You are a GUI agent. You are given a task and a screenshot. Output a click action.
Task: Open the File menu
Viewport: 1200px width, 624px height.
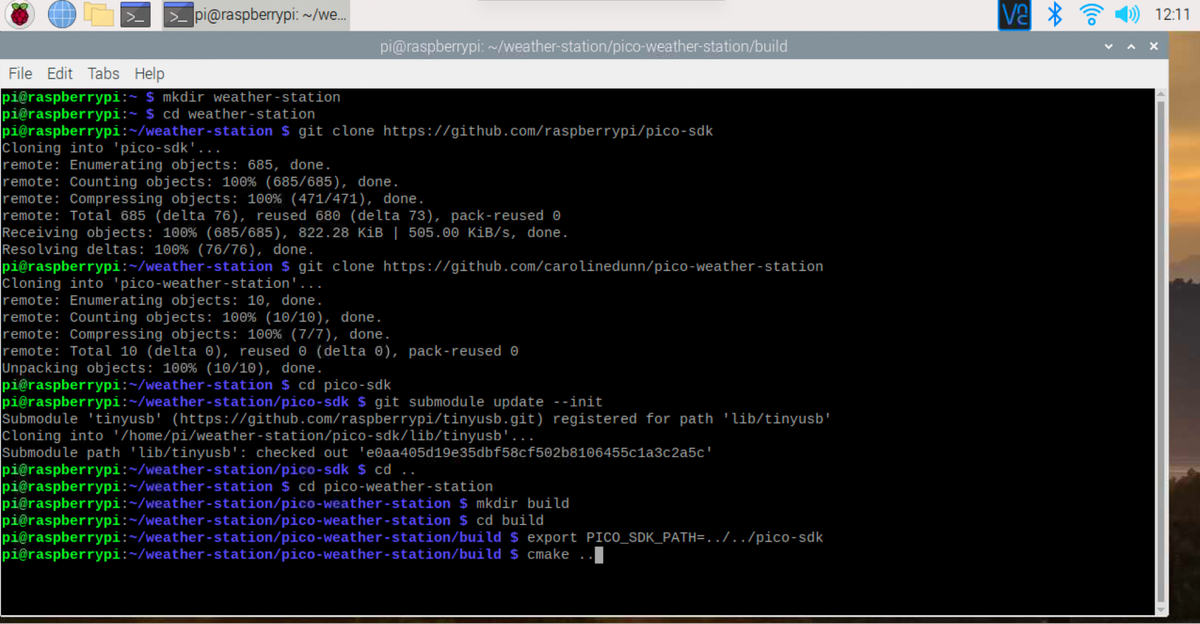point(20,73)
